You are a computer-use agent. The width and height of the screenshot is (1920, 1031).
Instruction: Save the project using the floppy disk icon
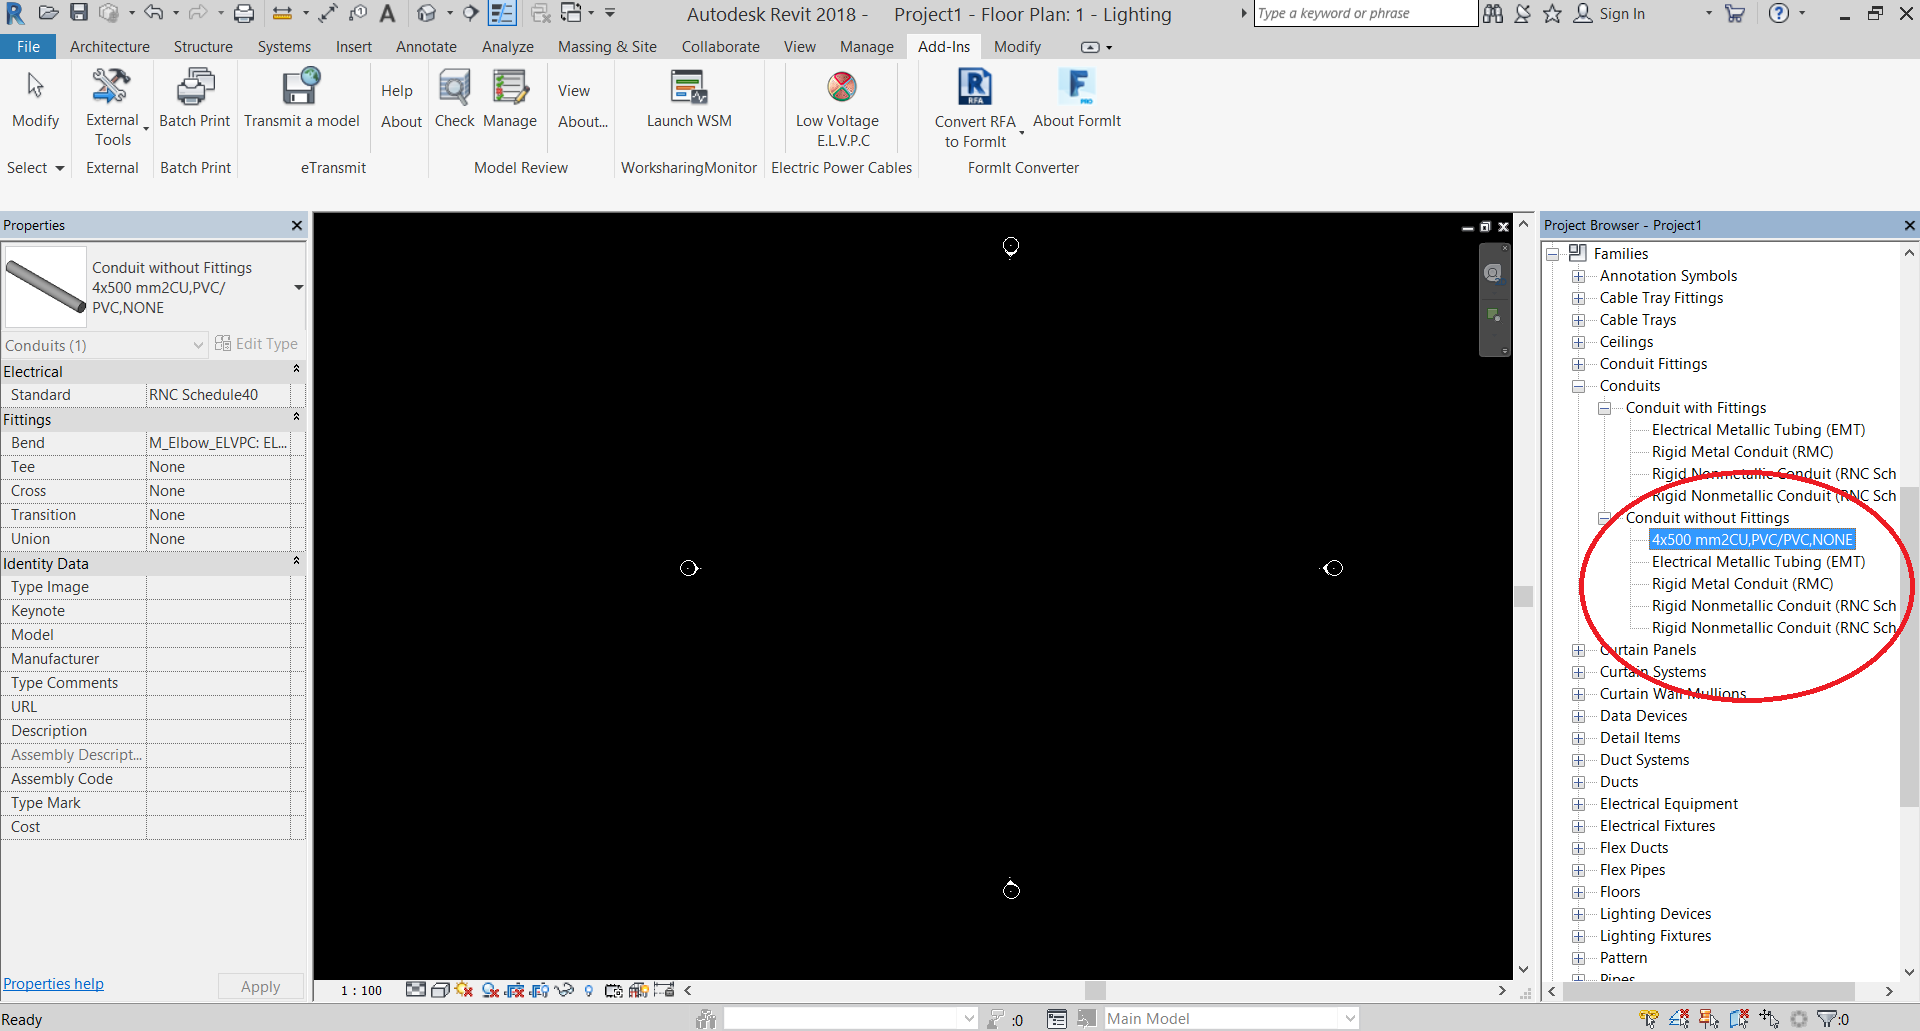79,13
